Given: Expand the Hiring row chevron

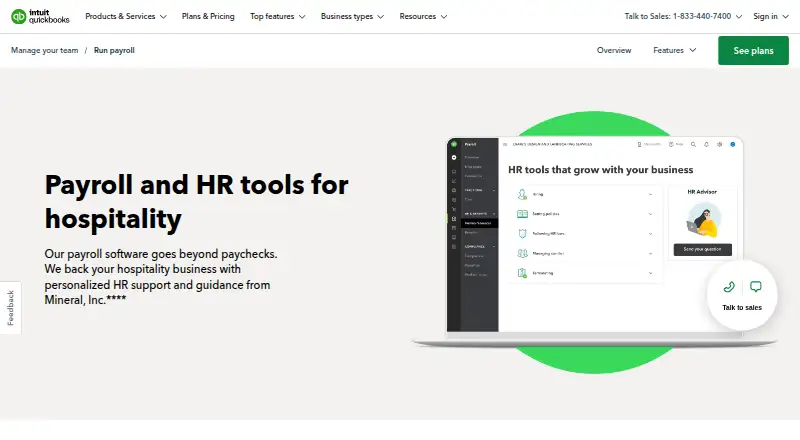Looking at the screenshot, I should (650, 194).
